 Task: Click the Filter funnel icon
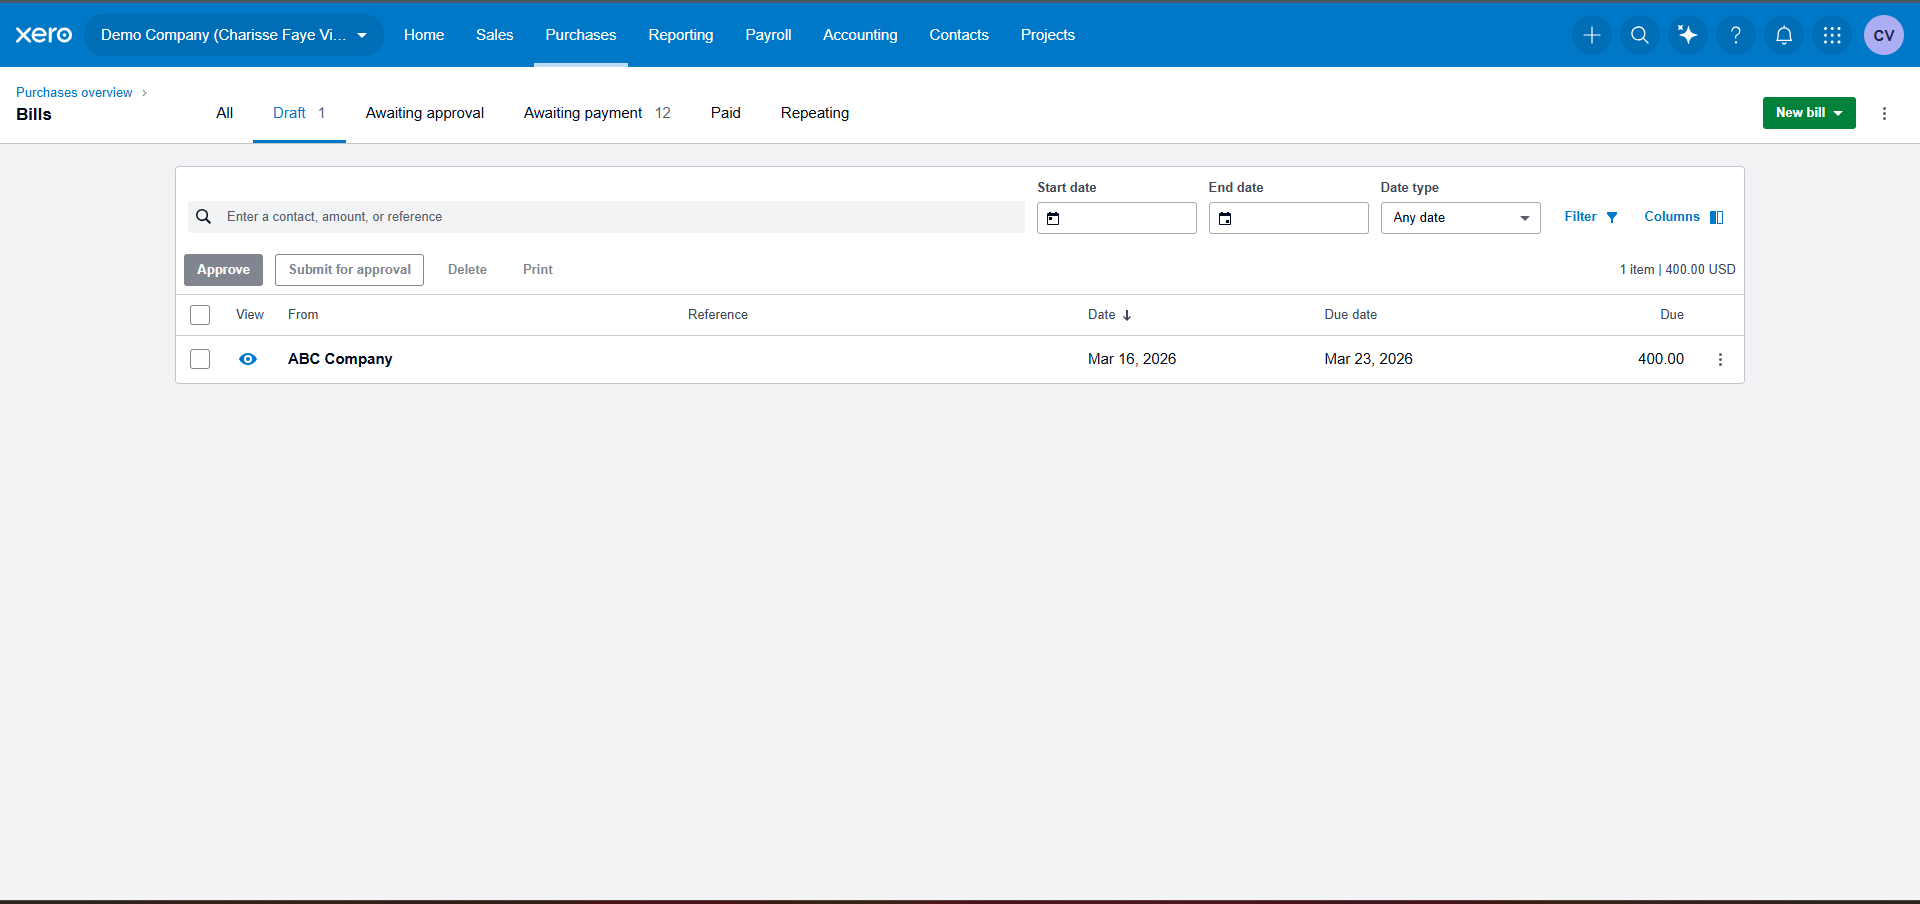pyautogui.click(x=1612, y=217)
